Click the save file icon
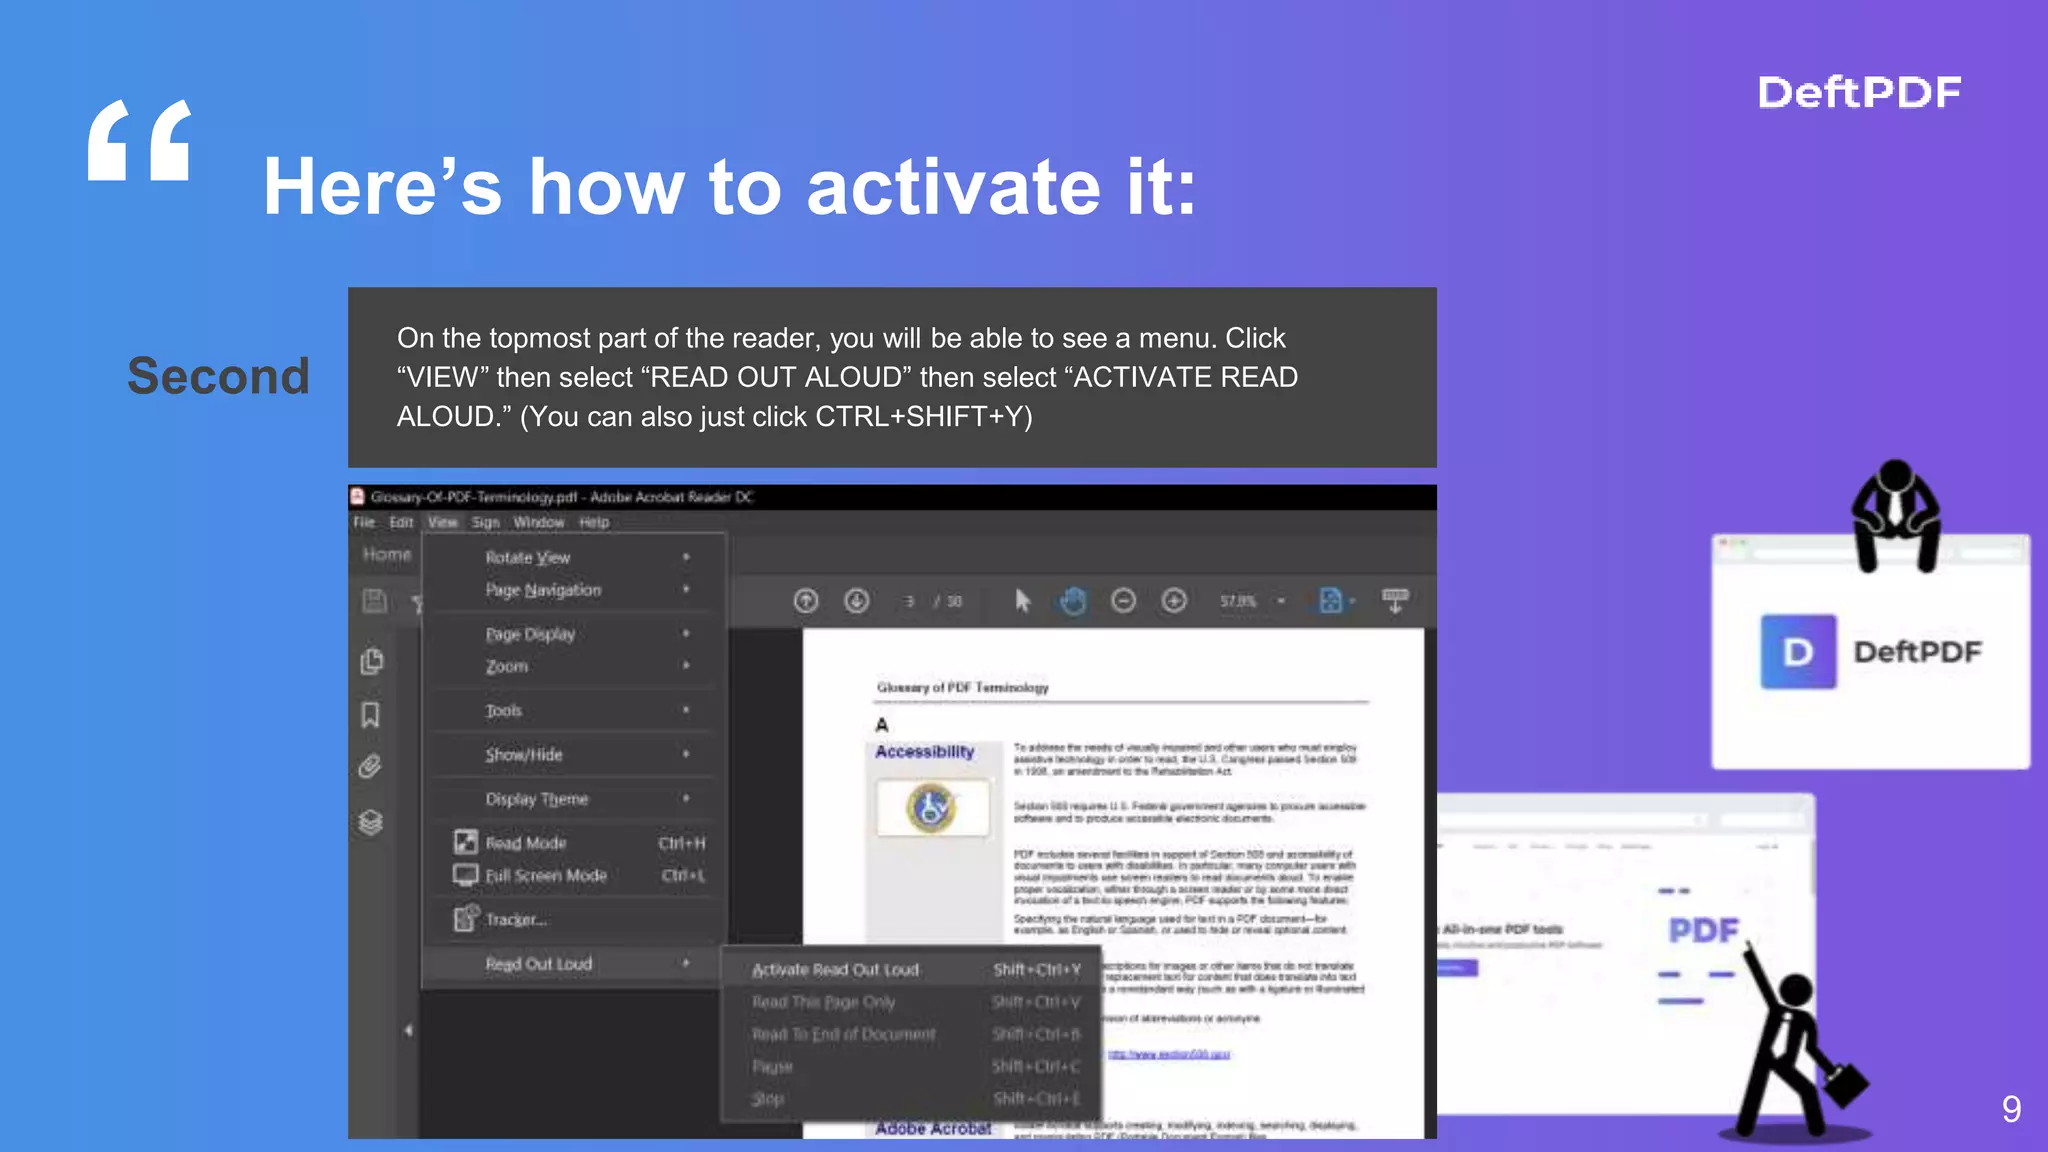The image size is (2048, 1152). 374,600
